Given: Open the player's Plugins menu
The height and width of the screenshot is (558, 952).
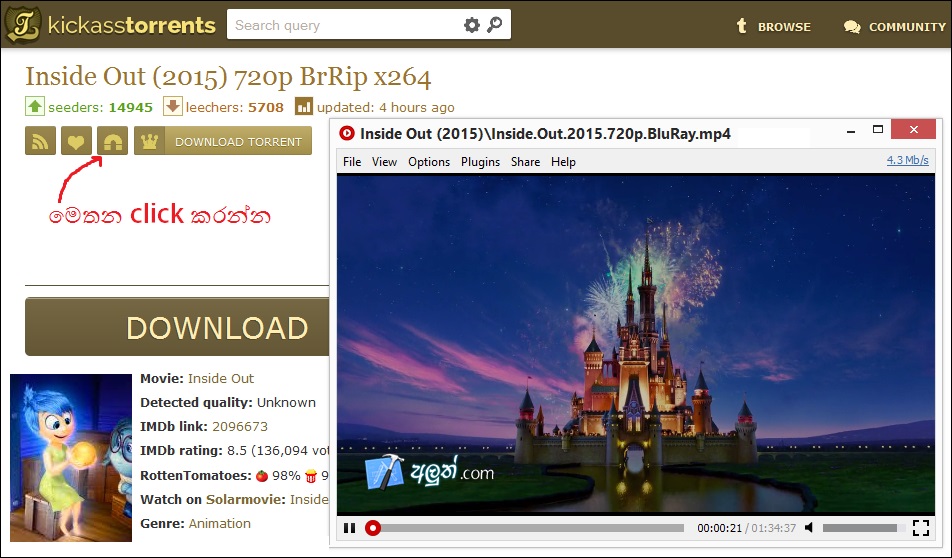Looking at the screenshot, I should [x=480, y=162].
